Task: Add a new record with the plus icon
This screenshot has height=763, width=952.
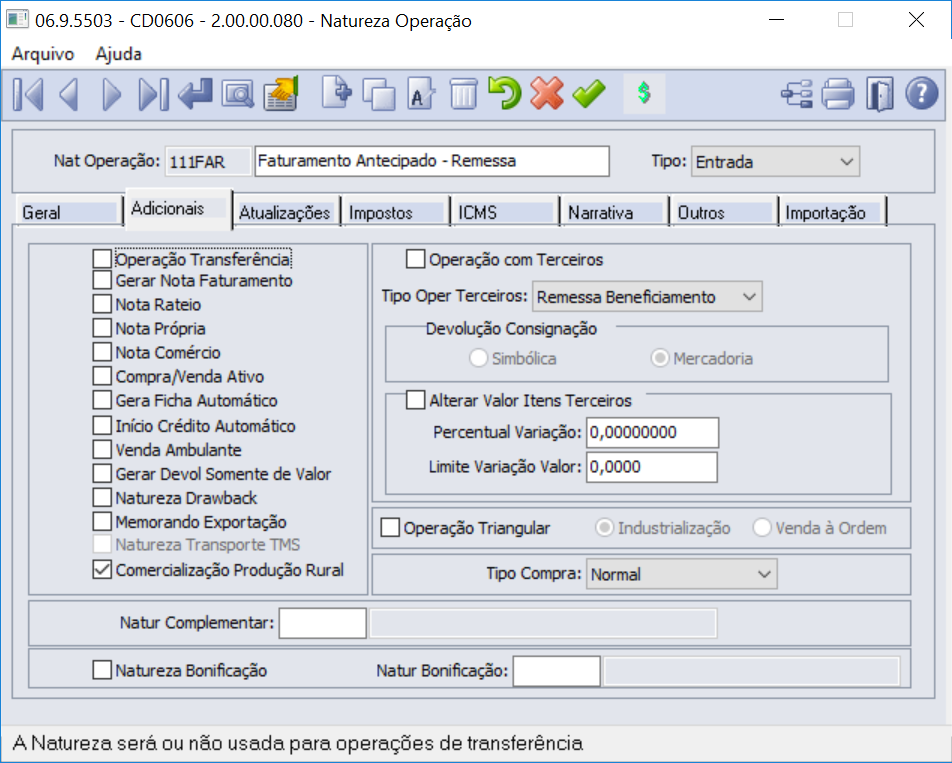Action: [x=336, y=93]
